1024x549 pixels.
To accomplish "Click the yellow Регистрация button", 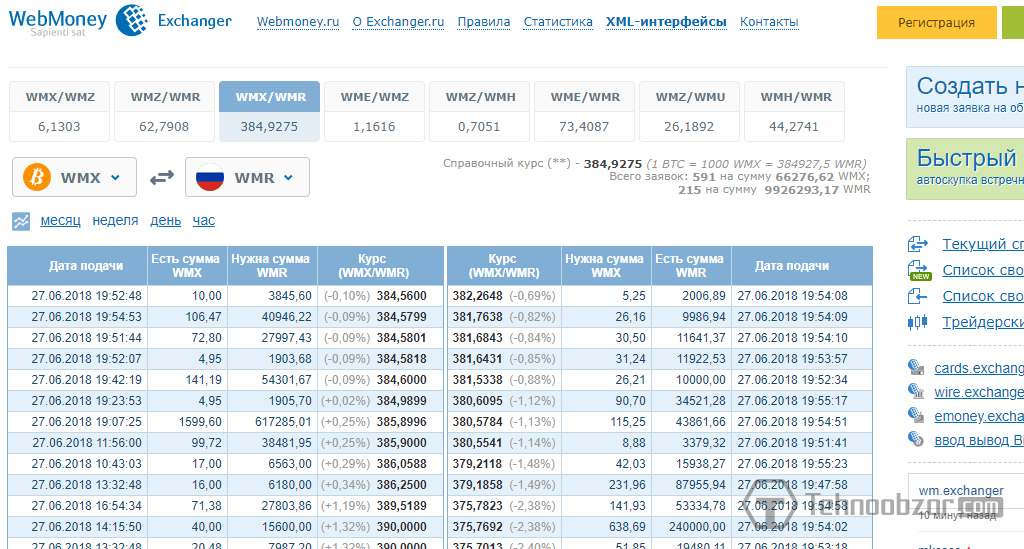I will point(936,22).
